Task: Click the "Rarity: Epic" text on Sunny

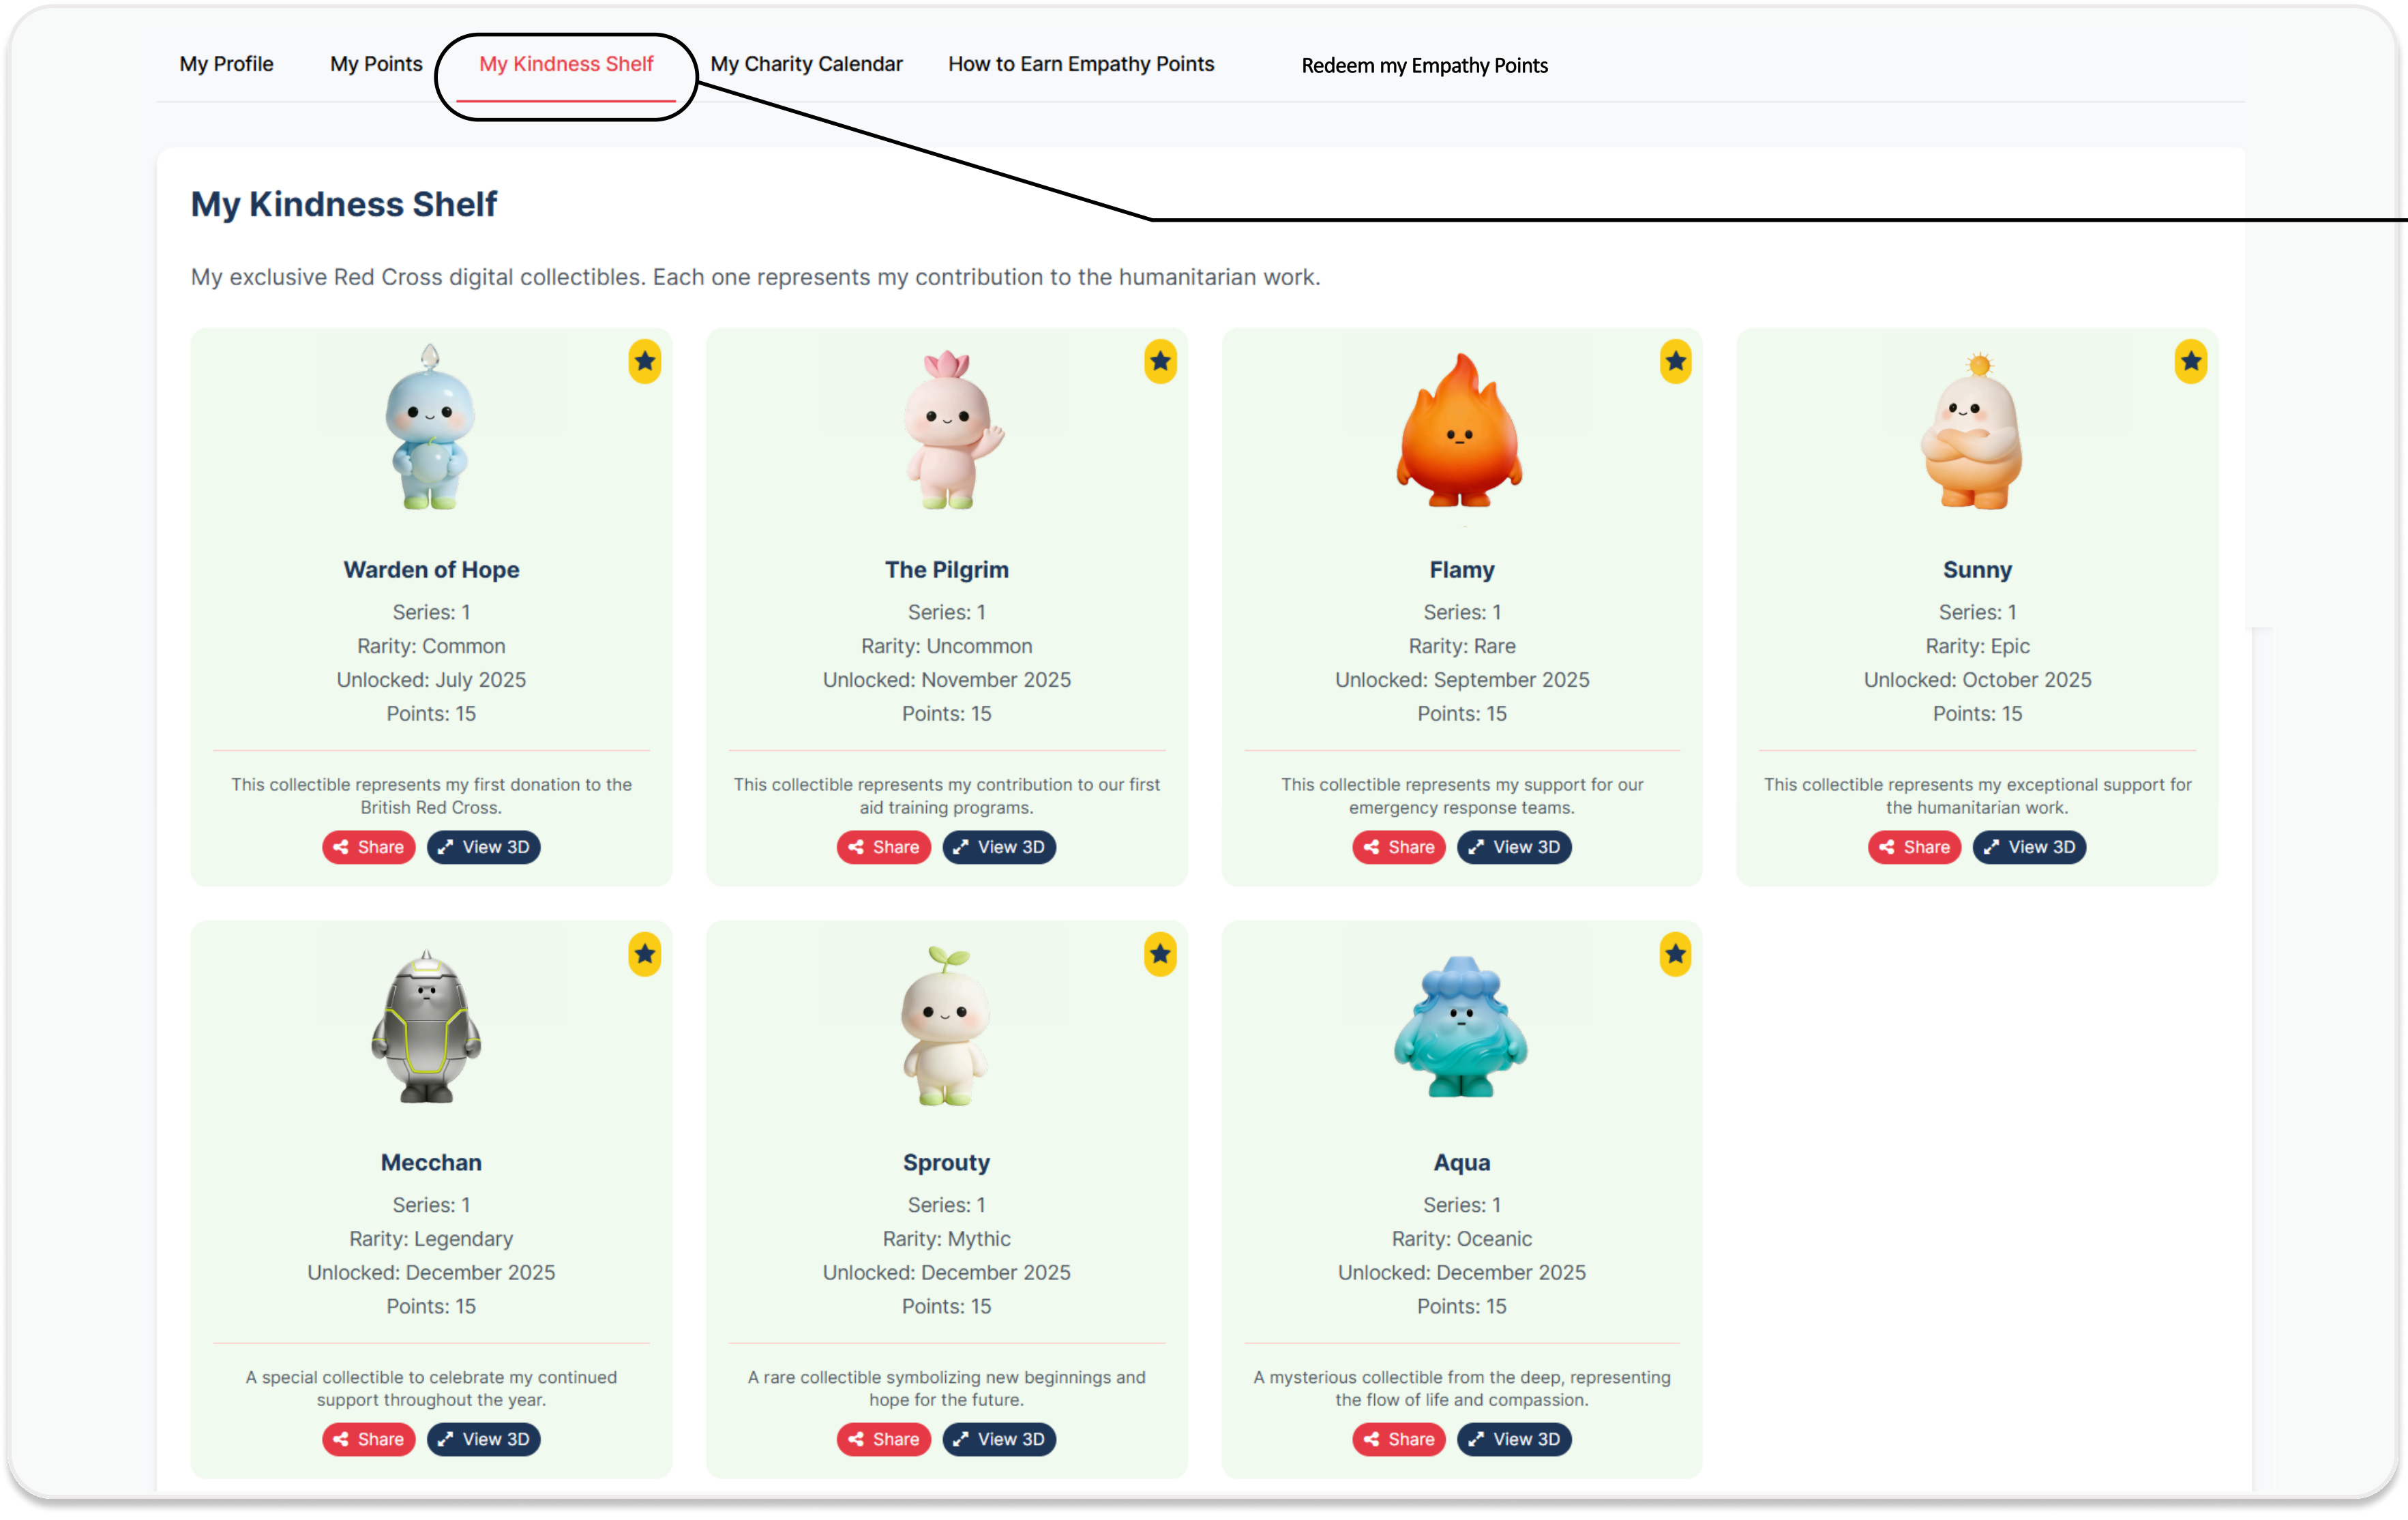Action: pos(1977,646)
